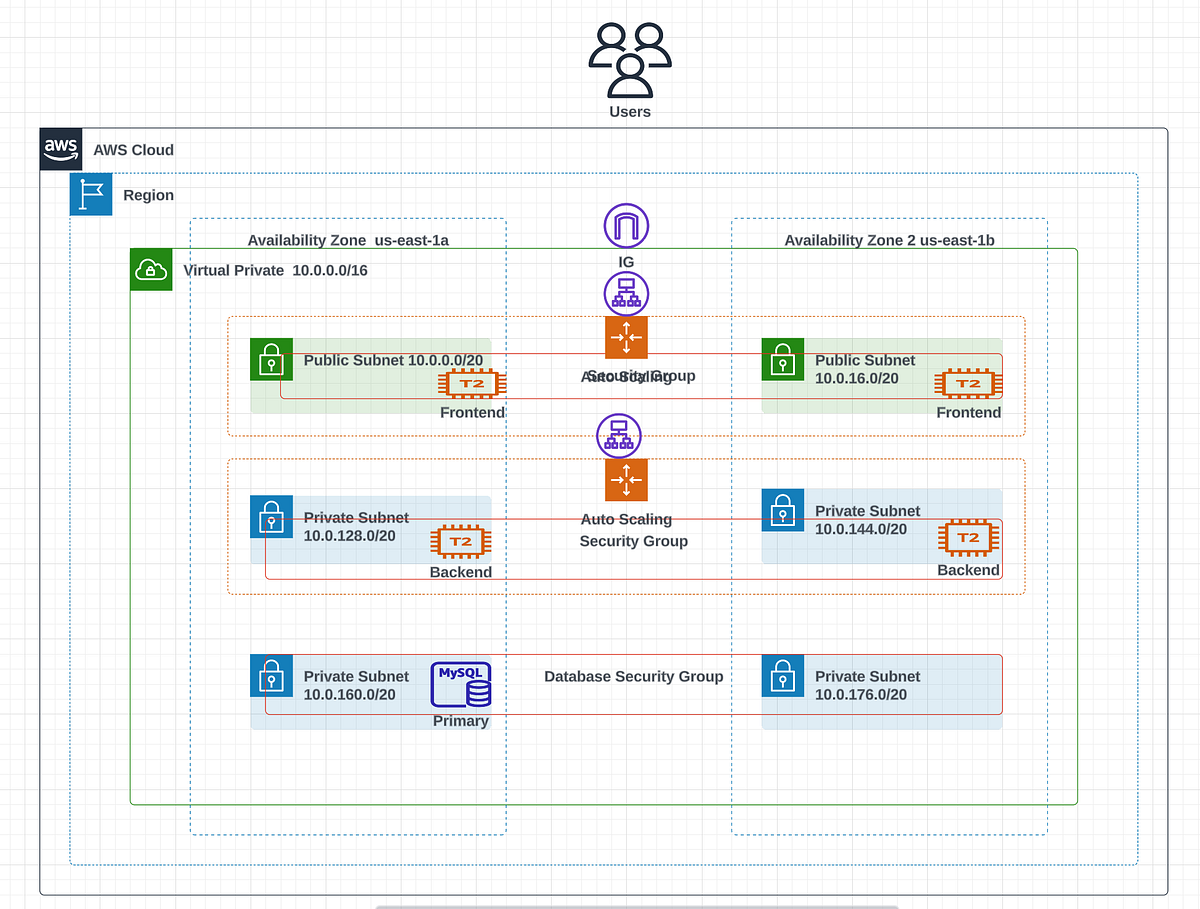This screenshot has height=909, width=1200.
Task: Click the MySQL Primary database icon
Action: pyautogui.click(x=461, y=686)
